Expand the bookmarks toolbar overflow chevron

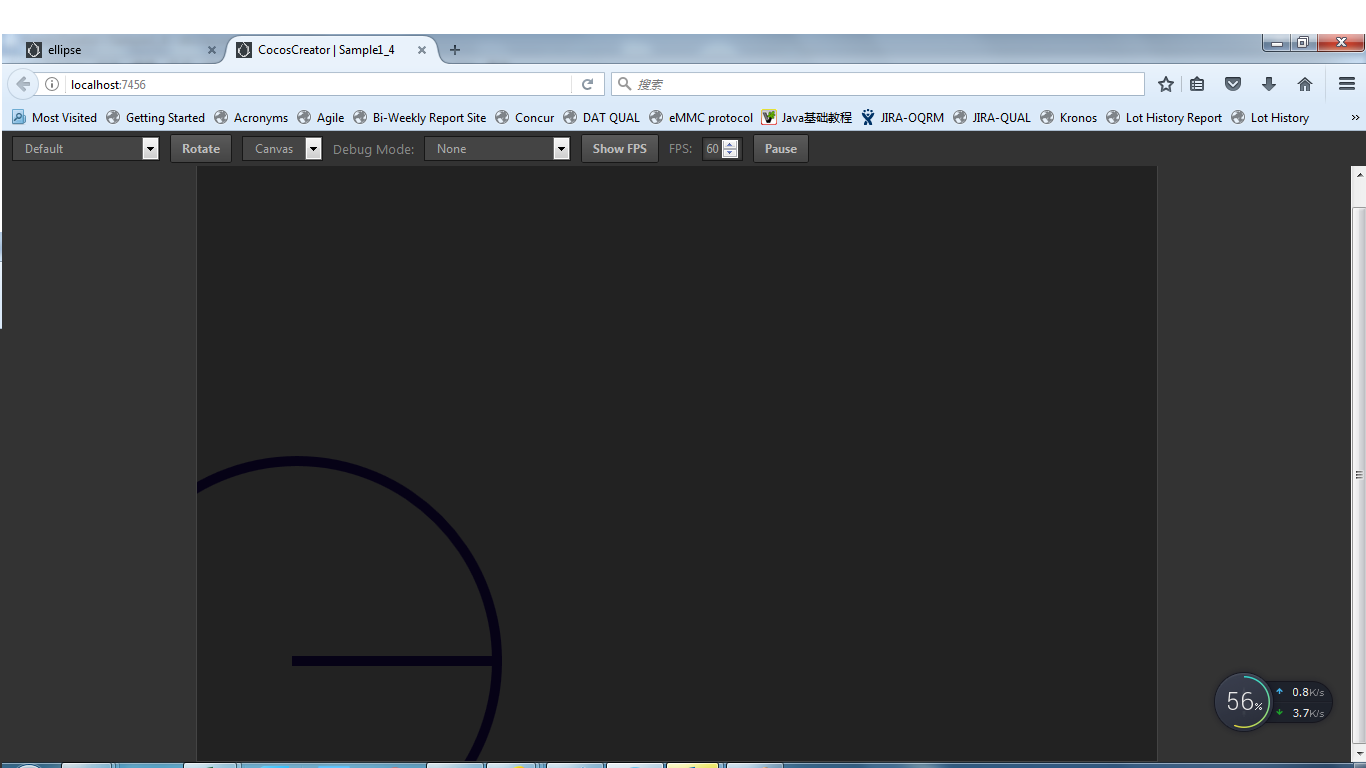pyautogui.click(x=1355, y=117)
